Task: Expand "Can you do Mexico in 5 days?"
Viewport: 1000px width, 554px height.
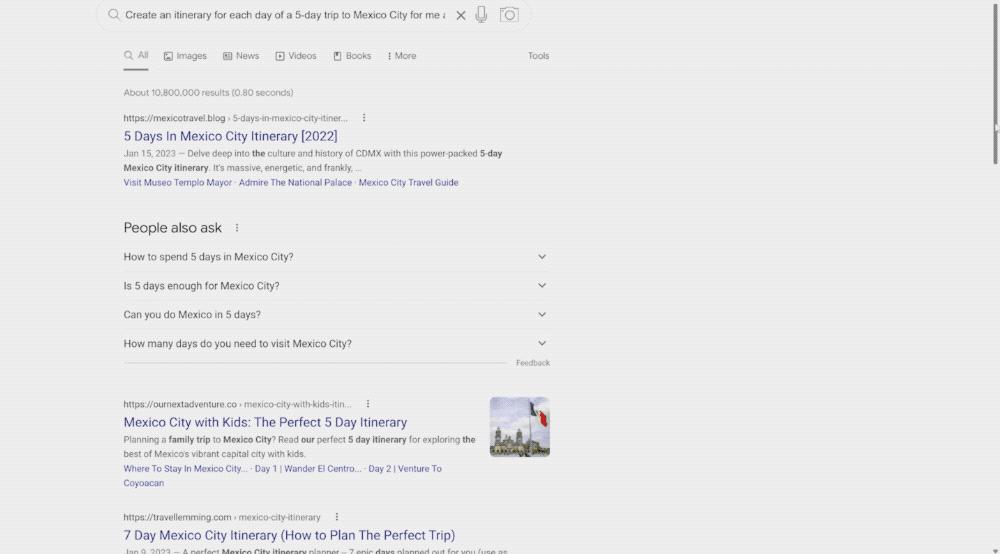Action: pyautogui.click(x=336, y=314)
